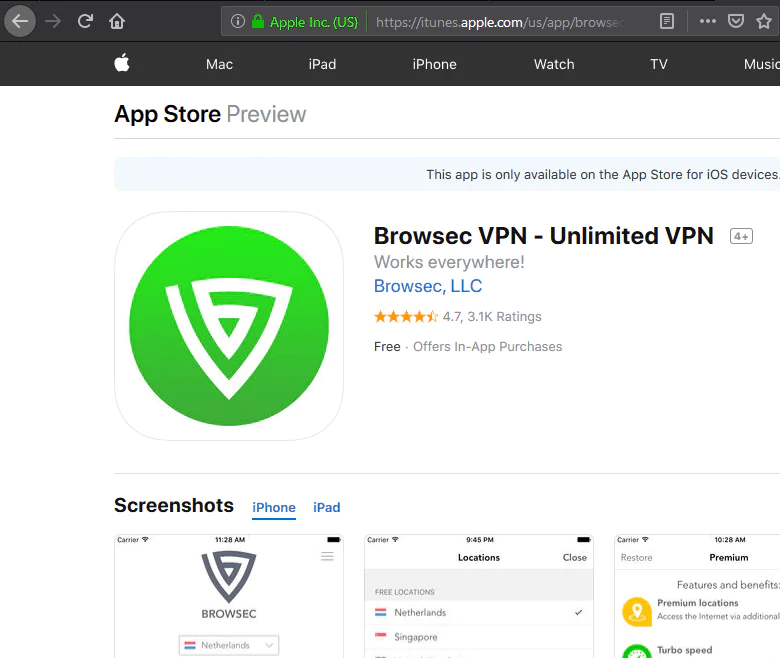Screen dimensions: 780x658
Task: Go back using the browser back arrow
Action: click(20, 21)
